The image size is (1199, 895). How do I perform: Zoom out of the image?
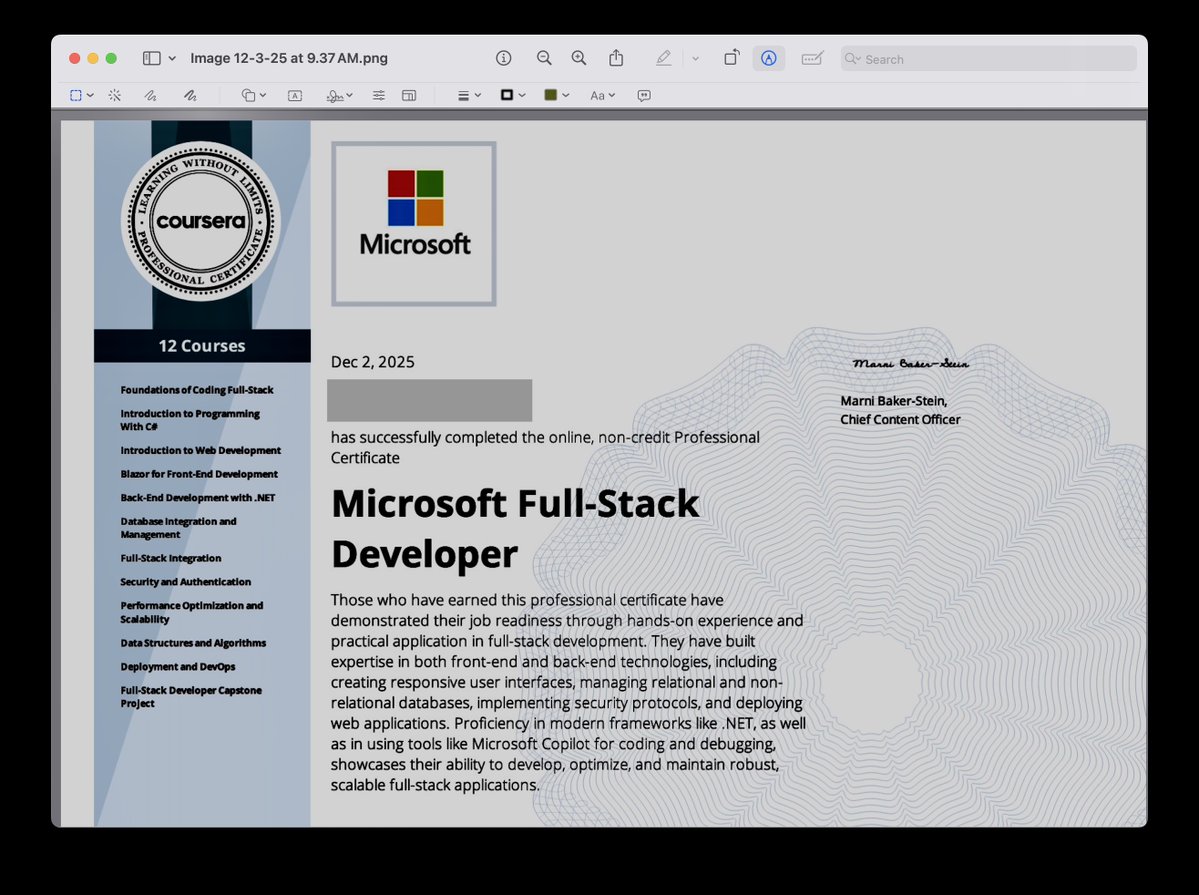544,58
